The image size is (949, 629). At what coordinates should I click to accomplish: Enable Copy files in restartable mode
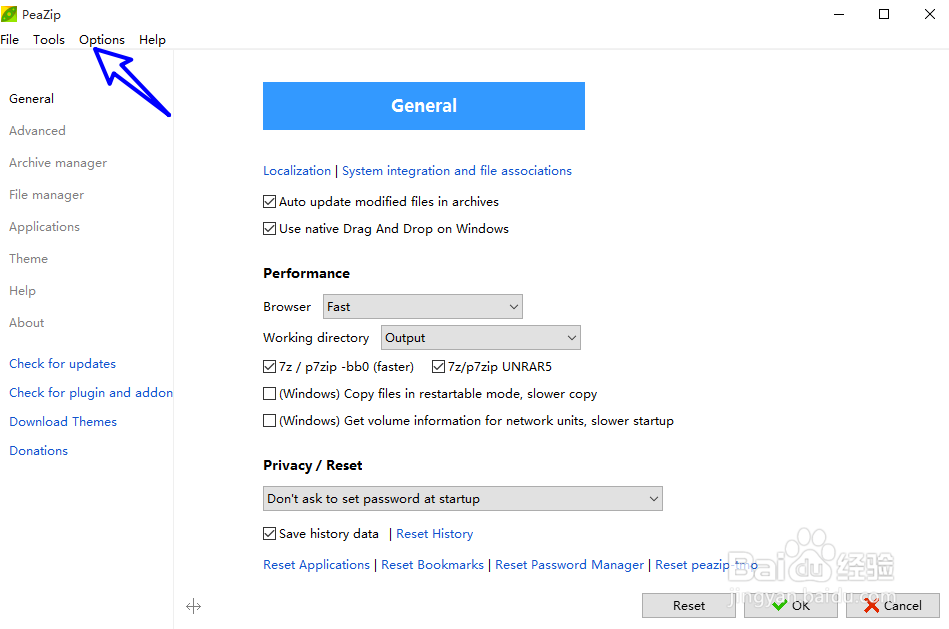[430, 394]
